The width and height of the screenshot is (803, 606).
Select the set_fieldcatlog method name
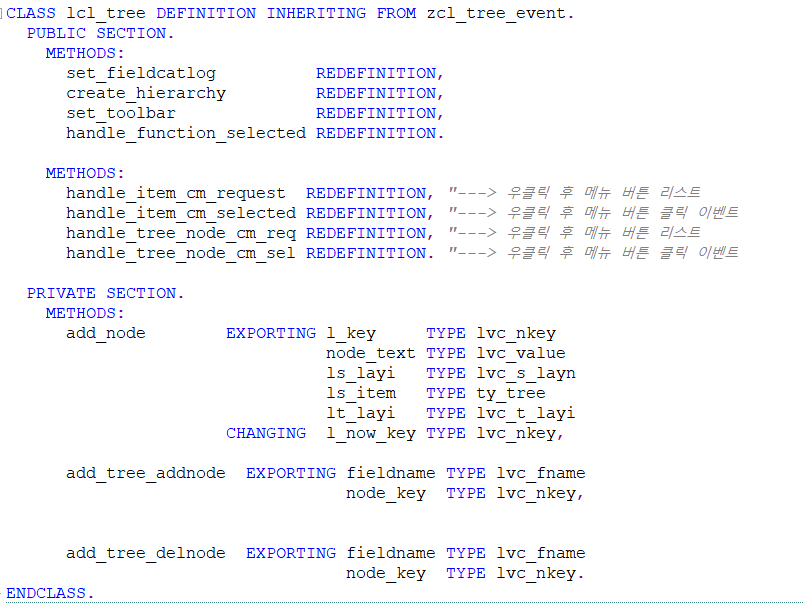[141, 73]
